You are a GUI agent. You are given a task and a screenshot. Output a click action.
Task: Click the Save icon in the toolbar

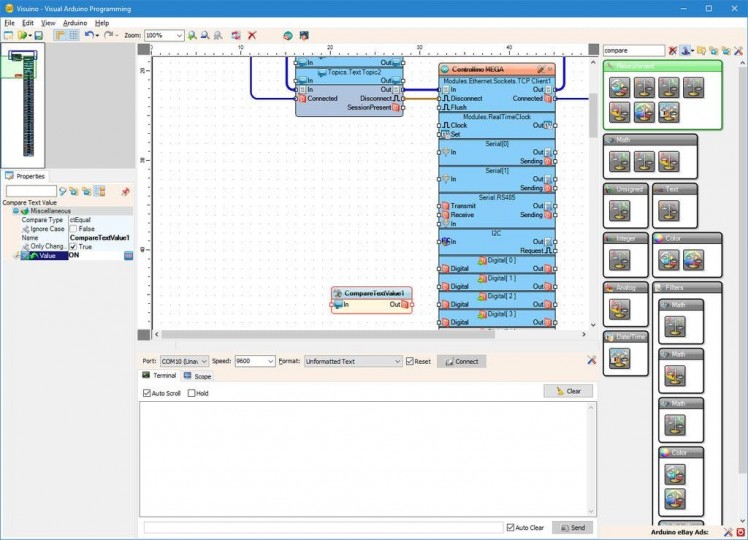(39, 35)
